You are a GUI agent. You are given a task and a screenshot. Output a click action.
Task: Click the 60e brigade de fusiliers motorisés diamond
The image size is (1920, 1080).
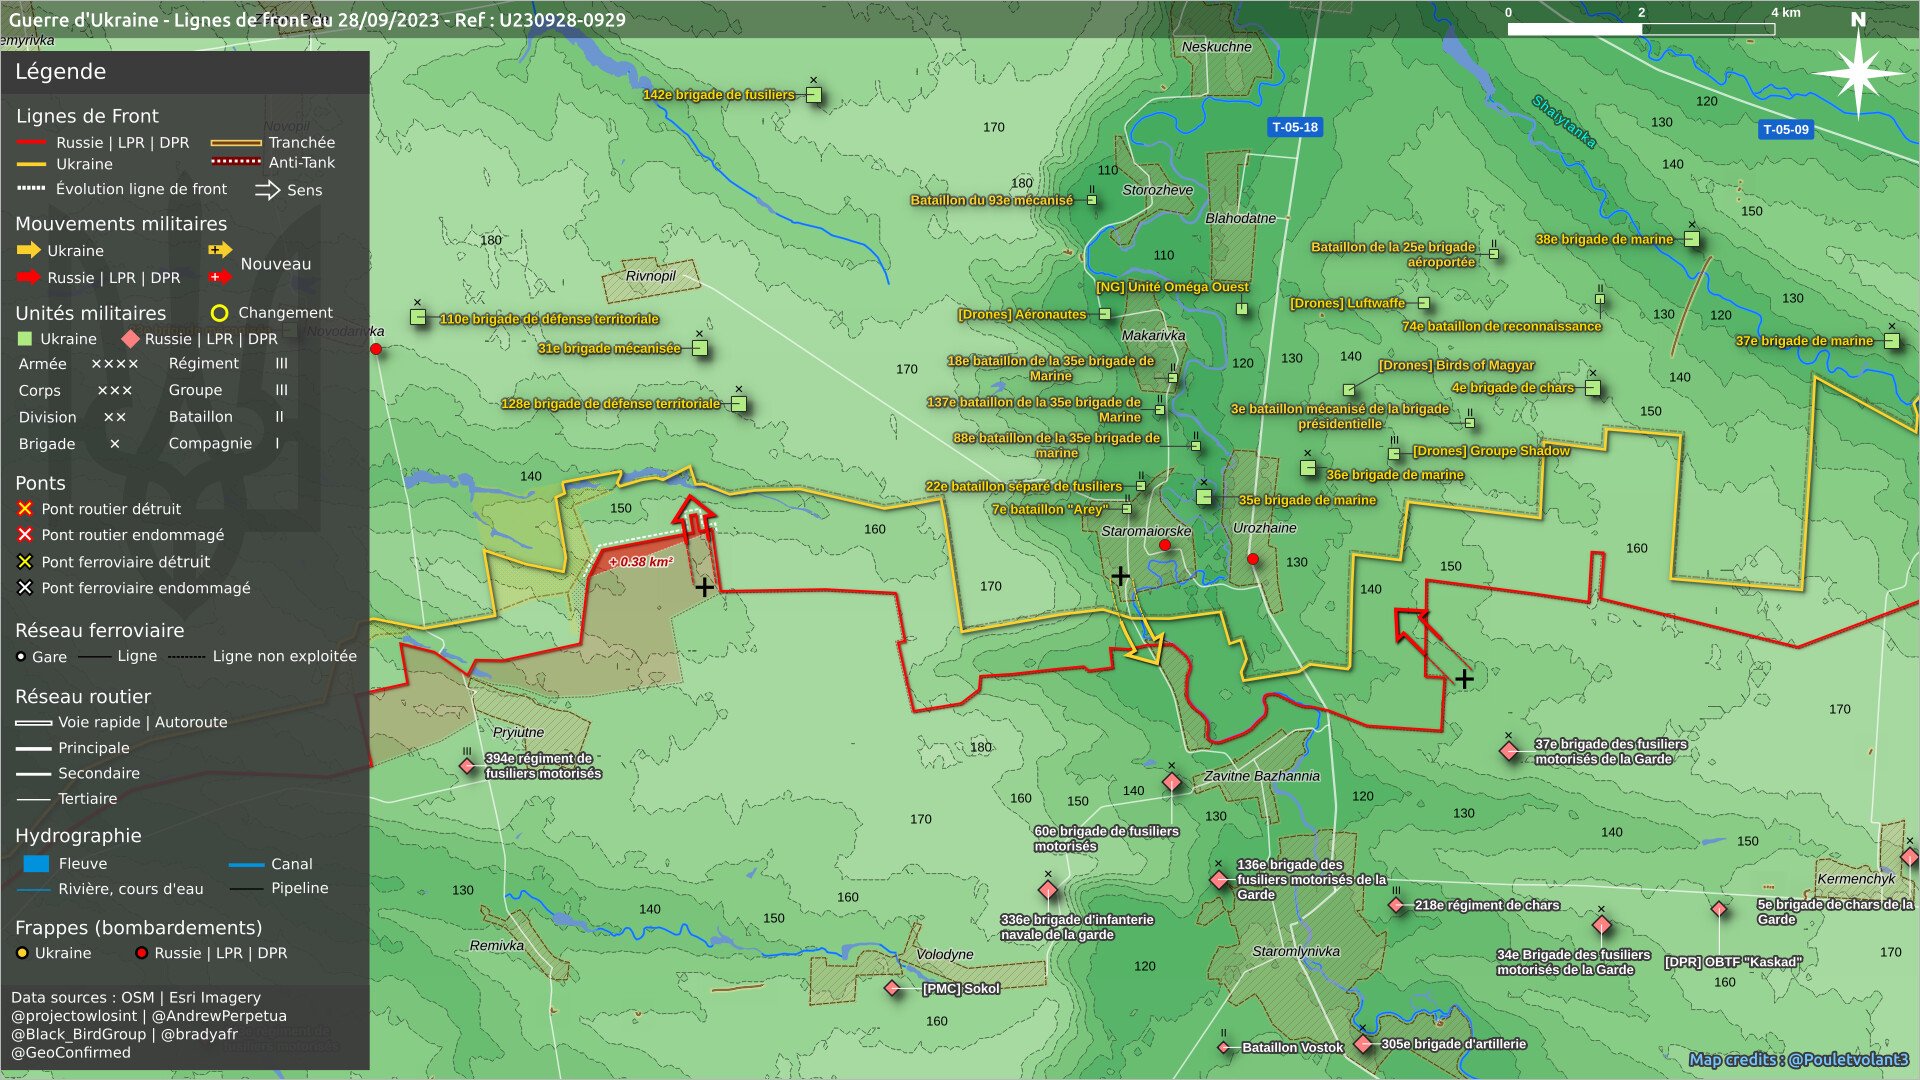click(x=1172, y=782)
